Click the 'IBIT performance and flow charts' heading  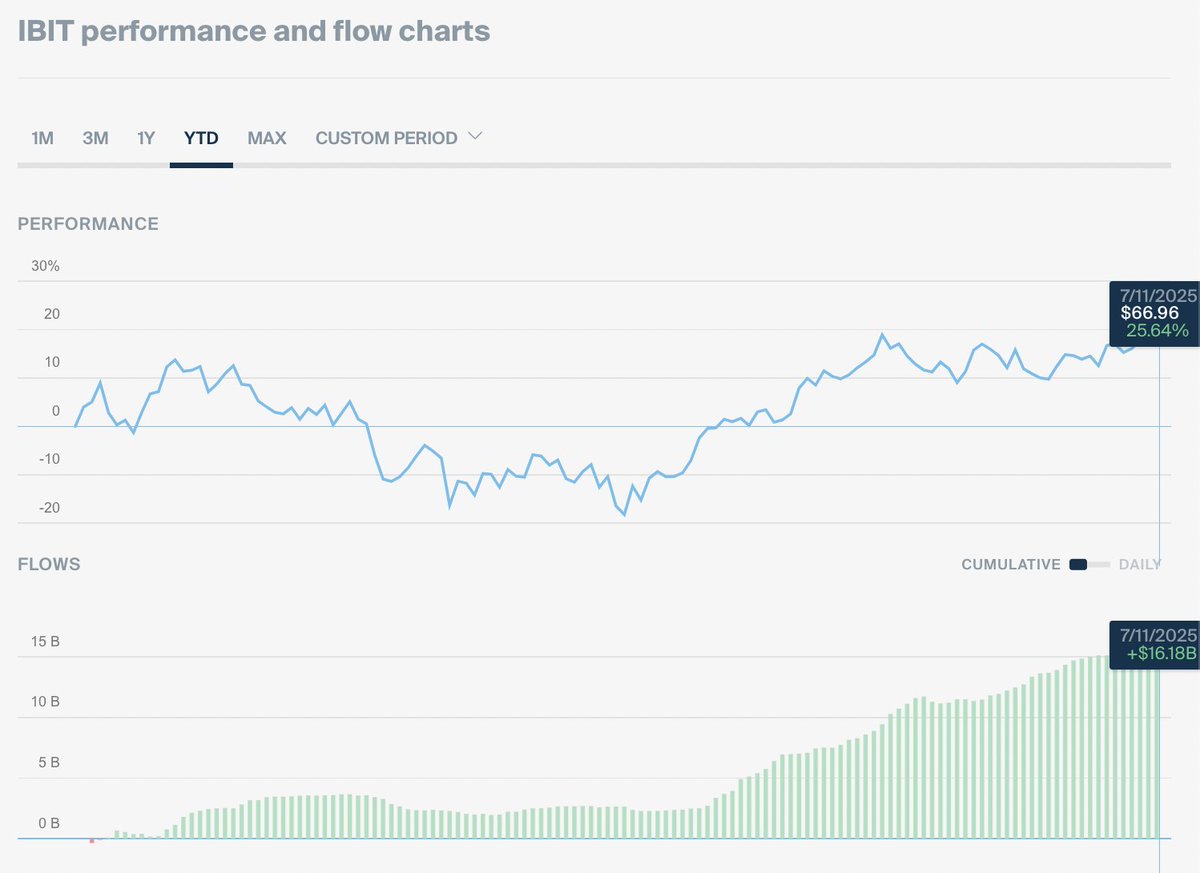254,31
